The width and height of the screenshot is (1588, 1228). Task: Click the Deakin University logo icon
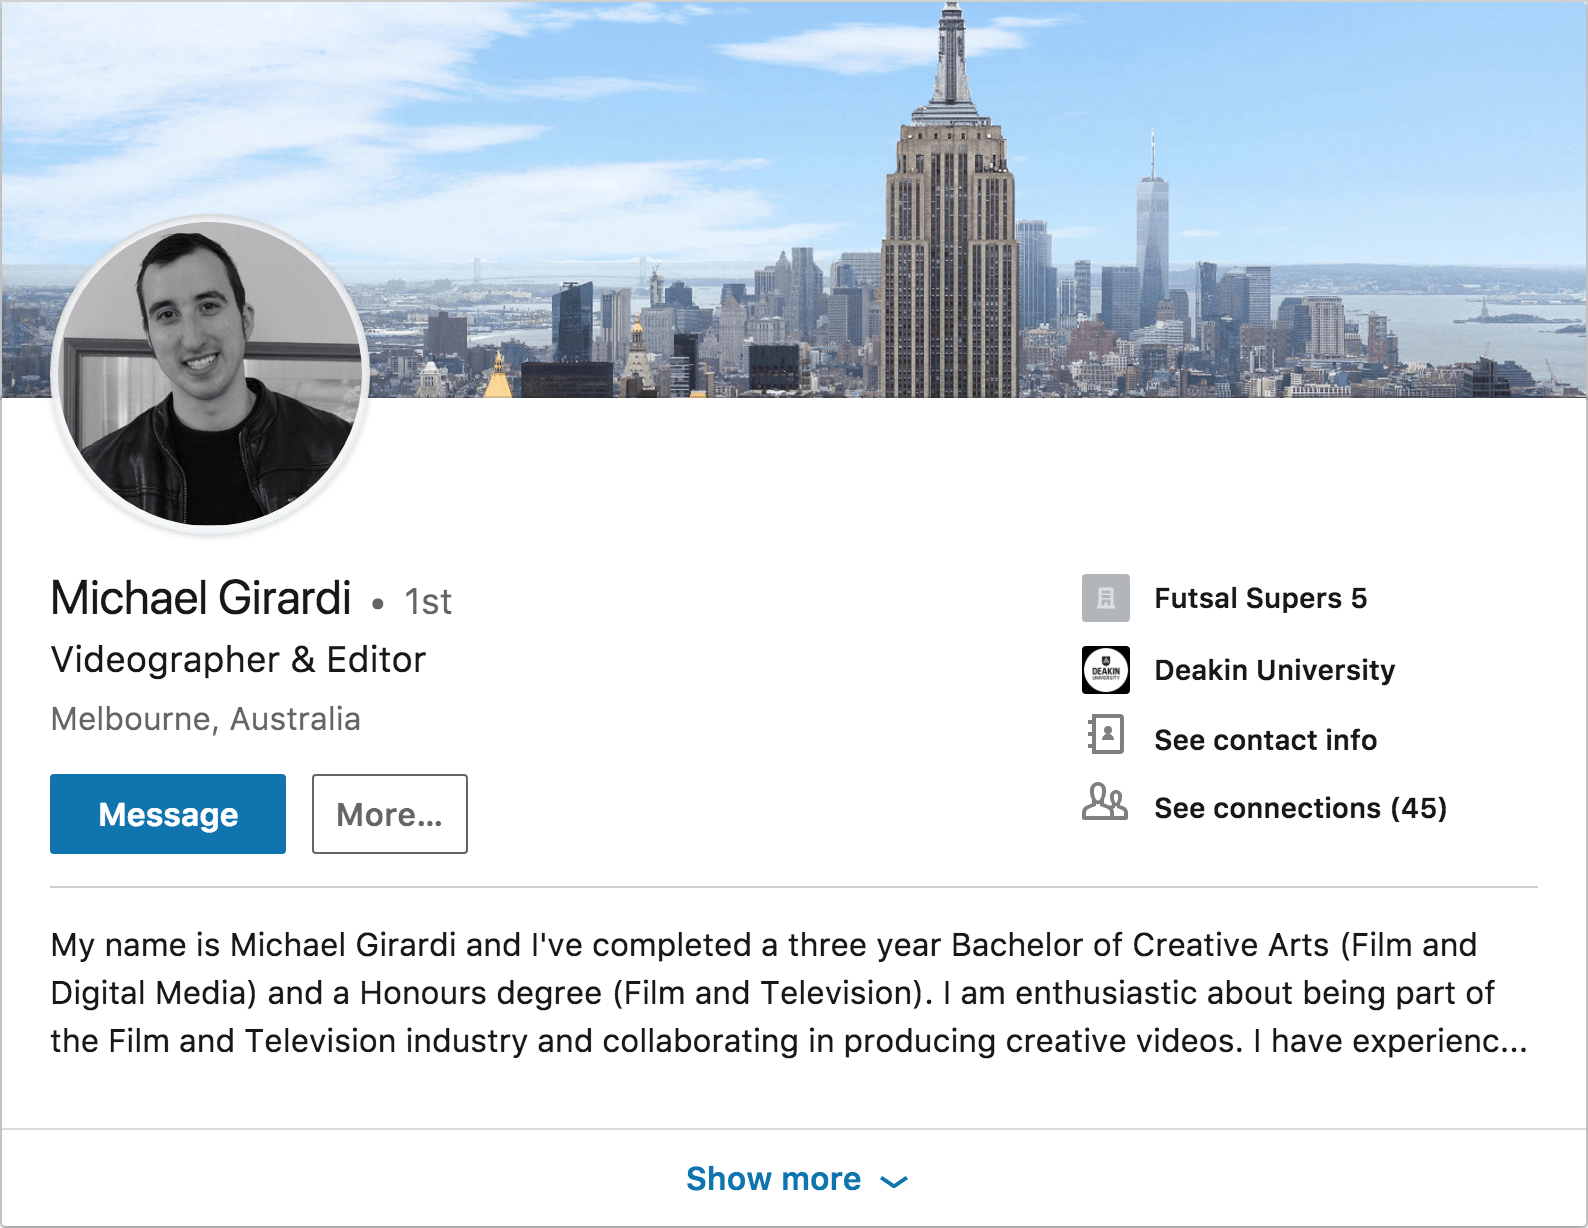click(x=1105, y=670)
